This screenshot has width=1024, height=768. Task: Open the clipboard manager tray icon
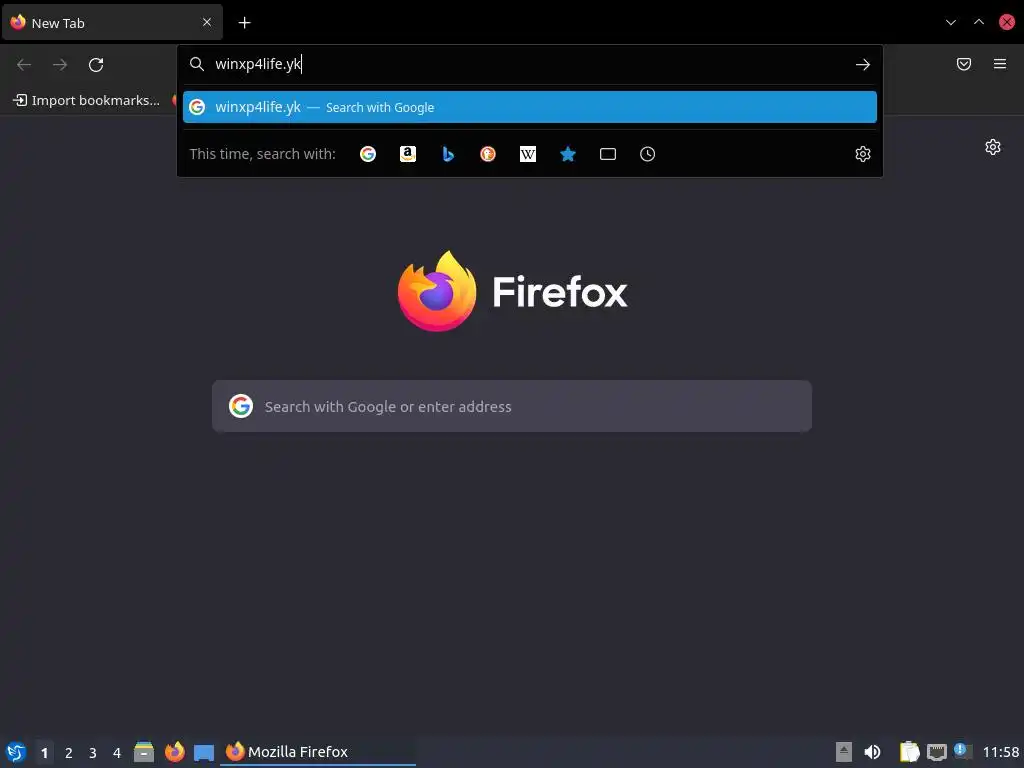click(909, 752)
